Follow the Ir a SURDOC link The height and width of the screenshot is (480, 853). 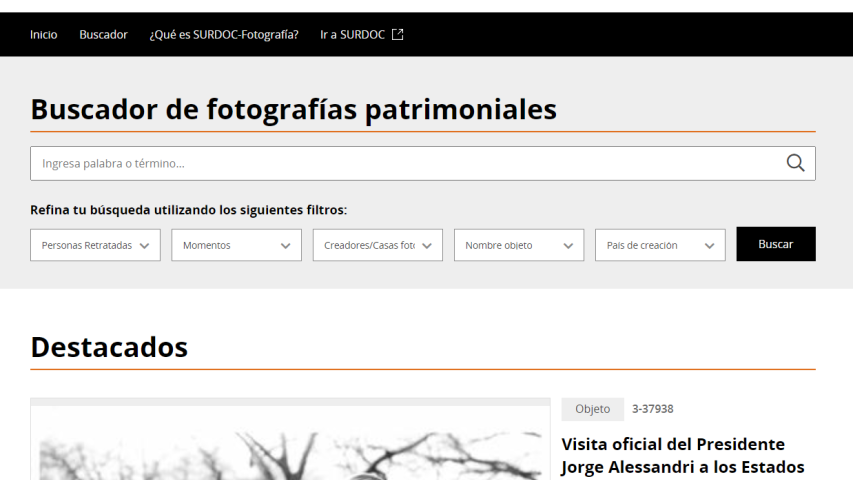coord(362,35)
